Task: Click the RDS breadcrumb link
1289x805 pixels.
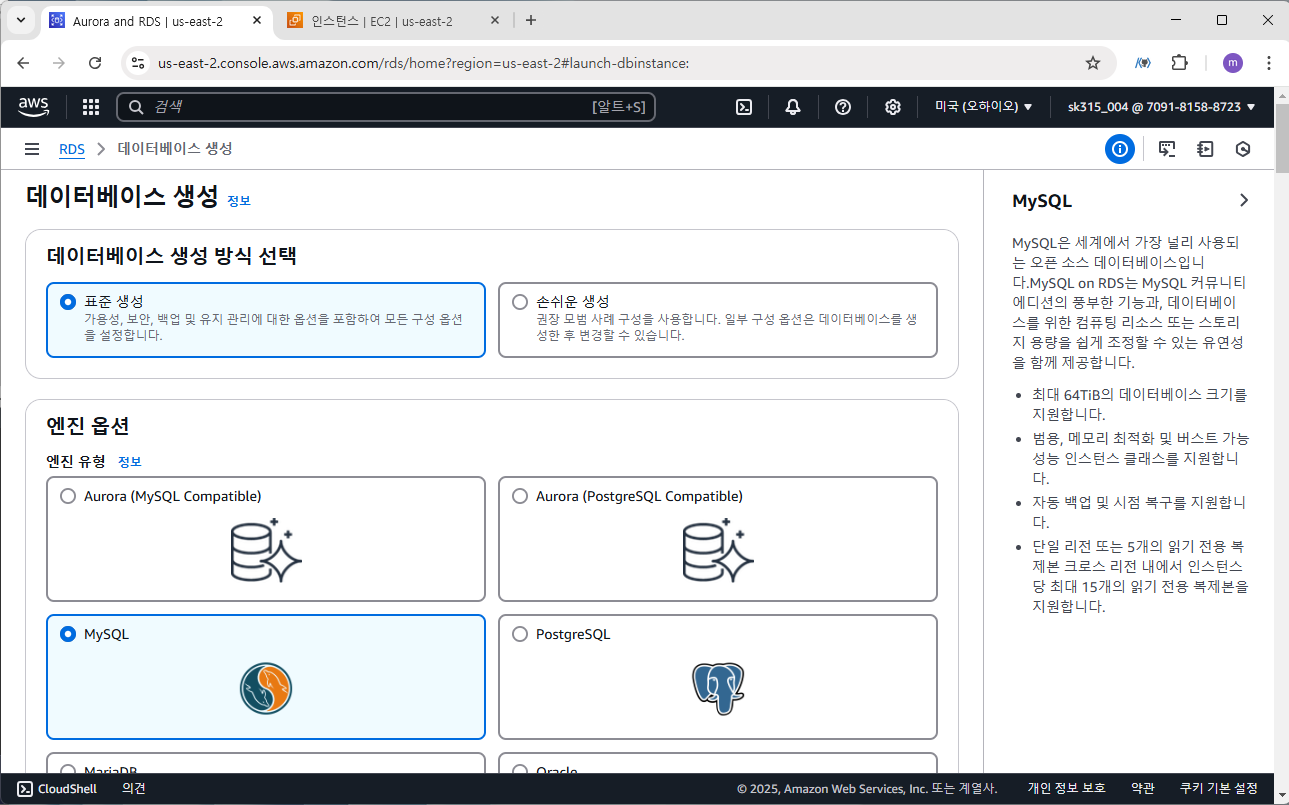Action: [x=72, y=149]
